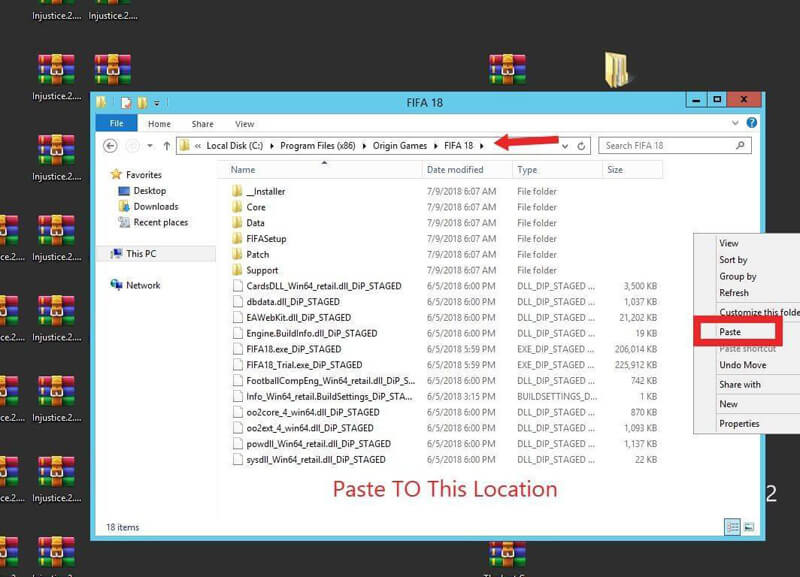Screen dimensions: 800x577
Task: Select Downloads in Favorites
Action: (156, 206)
